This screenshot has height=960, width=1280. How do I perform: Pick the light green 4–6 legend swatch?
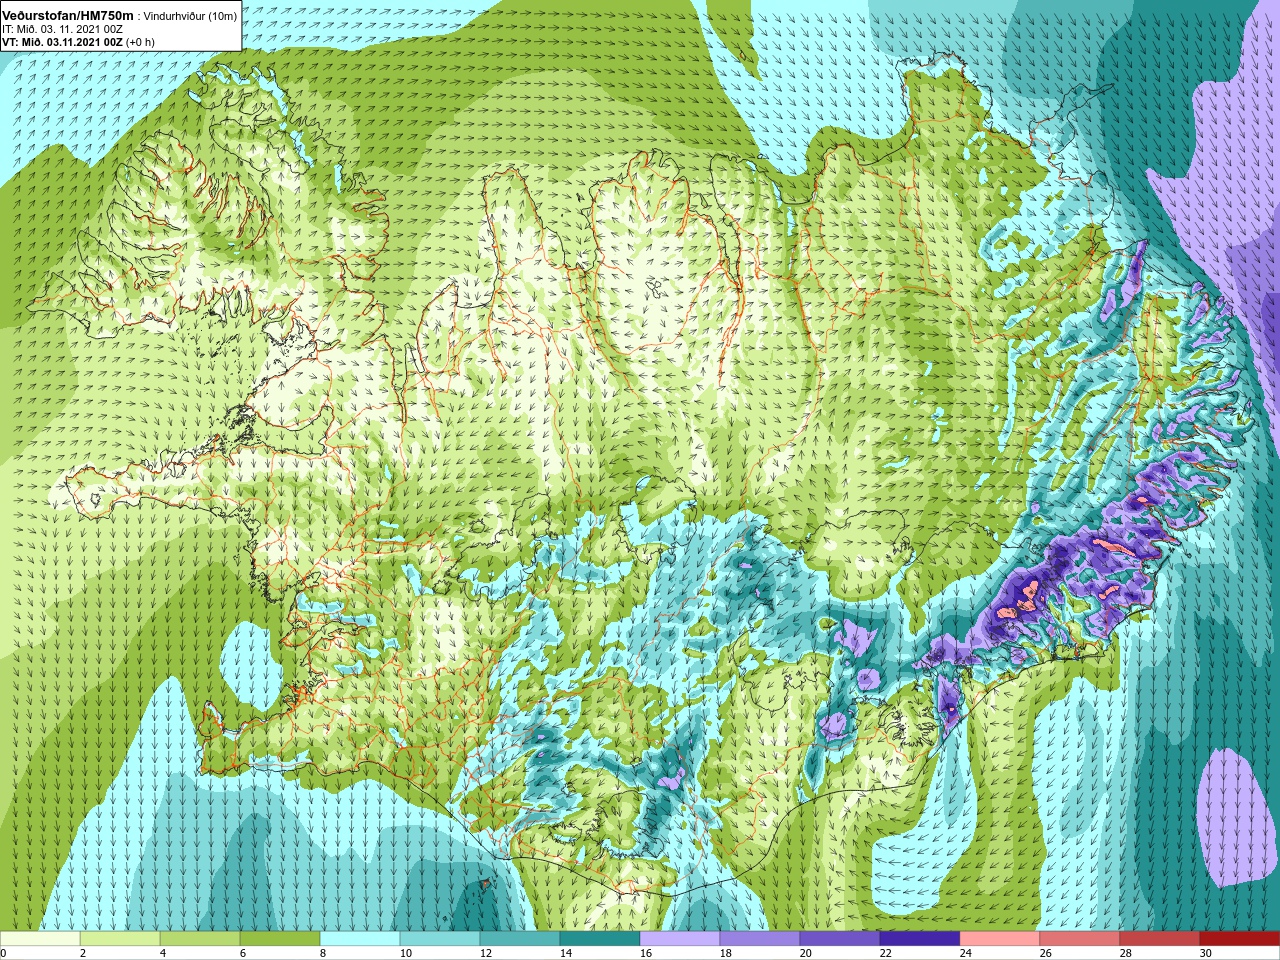200,939
